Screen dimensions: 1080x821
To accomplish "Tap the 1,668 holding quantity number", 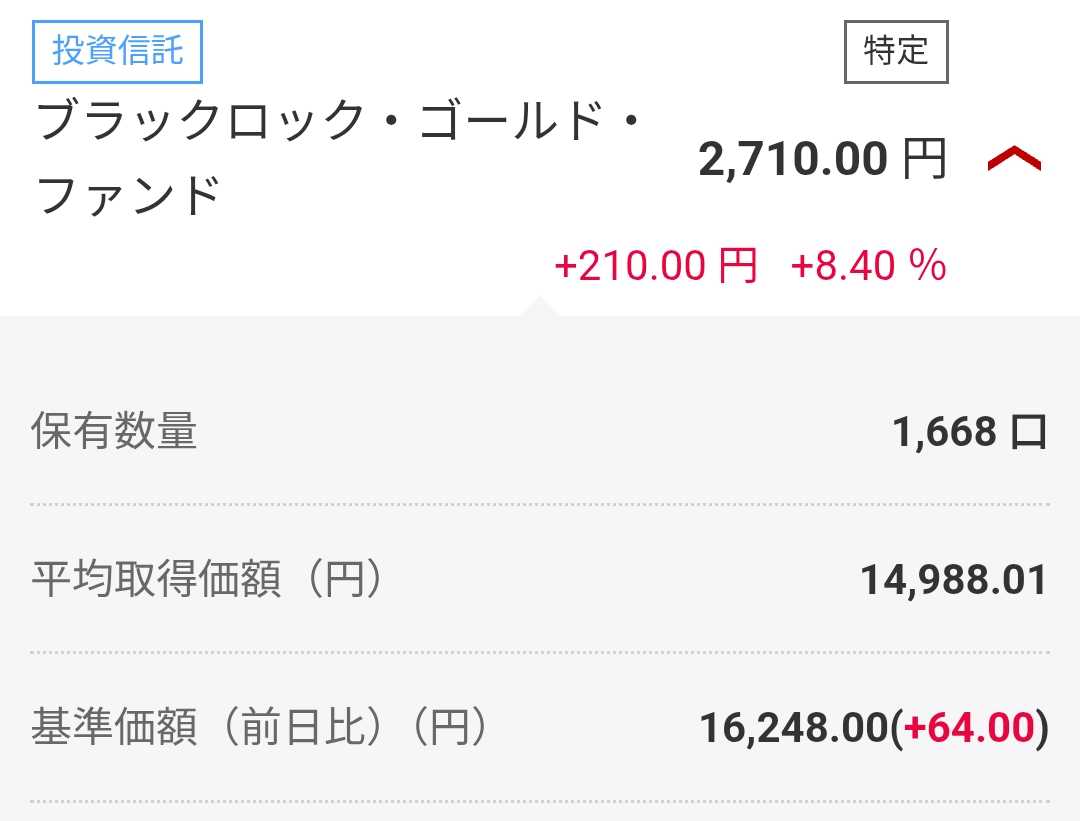I will click(944, 432).
